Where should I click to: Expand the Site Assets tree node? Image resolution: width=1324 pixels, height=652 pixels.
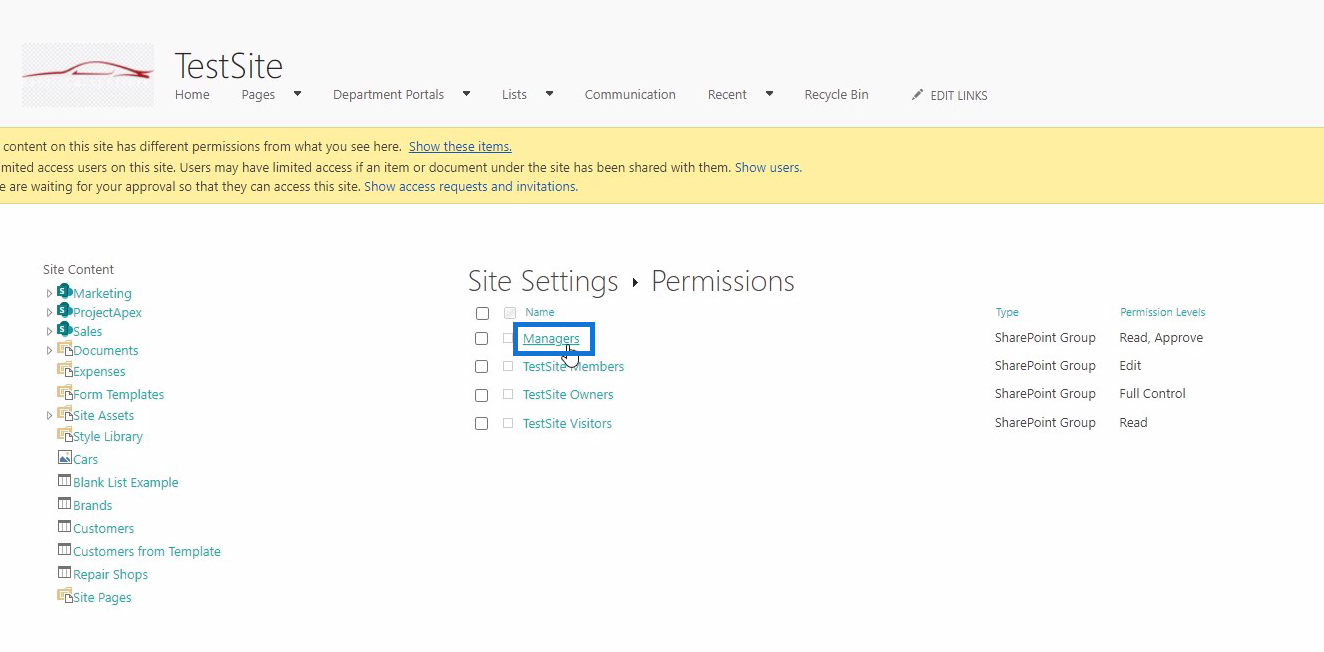tap(49, 415)
